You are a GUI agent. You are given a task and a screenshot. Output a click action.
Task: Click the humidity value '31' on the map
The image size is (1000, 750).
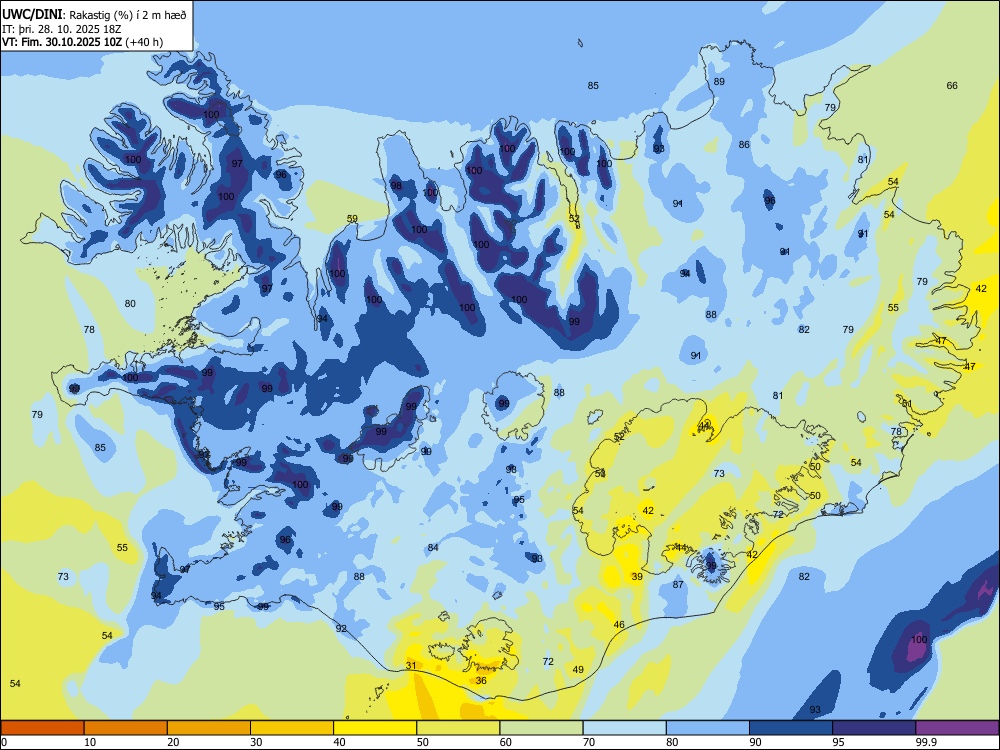(411, 666)
